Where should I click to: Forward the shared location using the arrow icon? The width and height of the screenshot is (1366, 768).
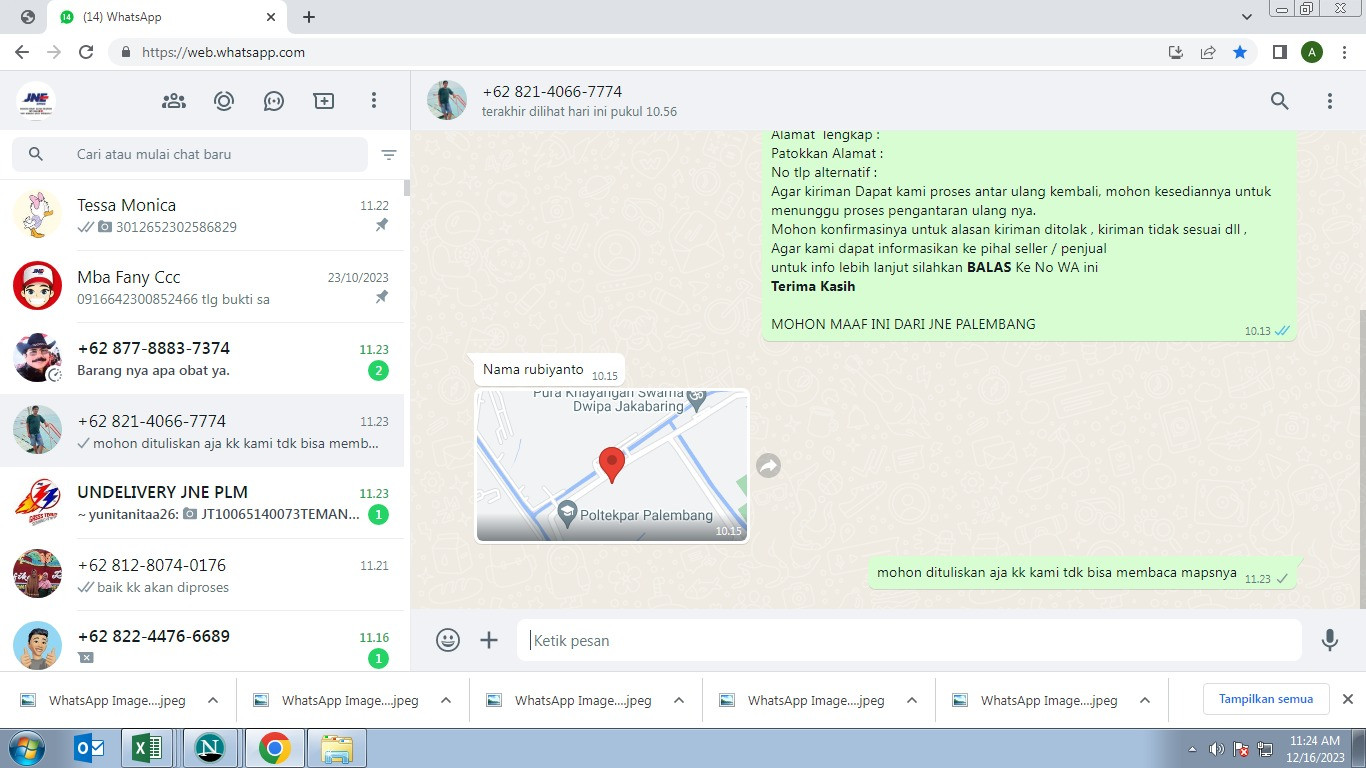coord(768,465)
